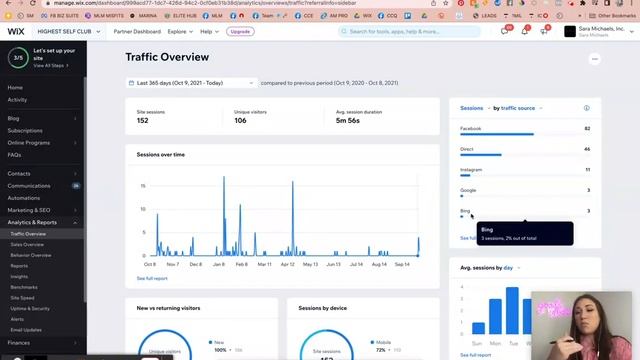Click the search for tools field
The image size is (640, 360).
tap(409, 31)
